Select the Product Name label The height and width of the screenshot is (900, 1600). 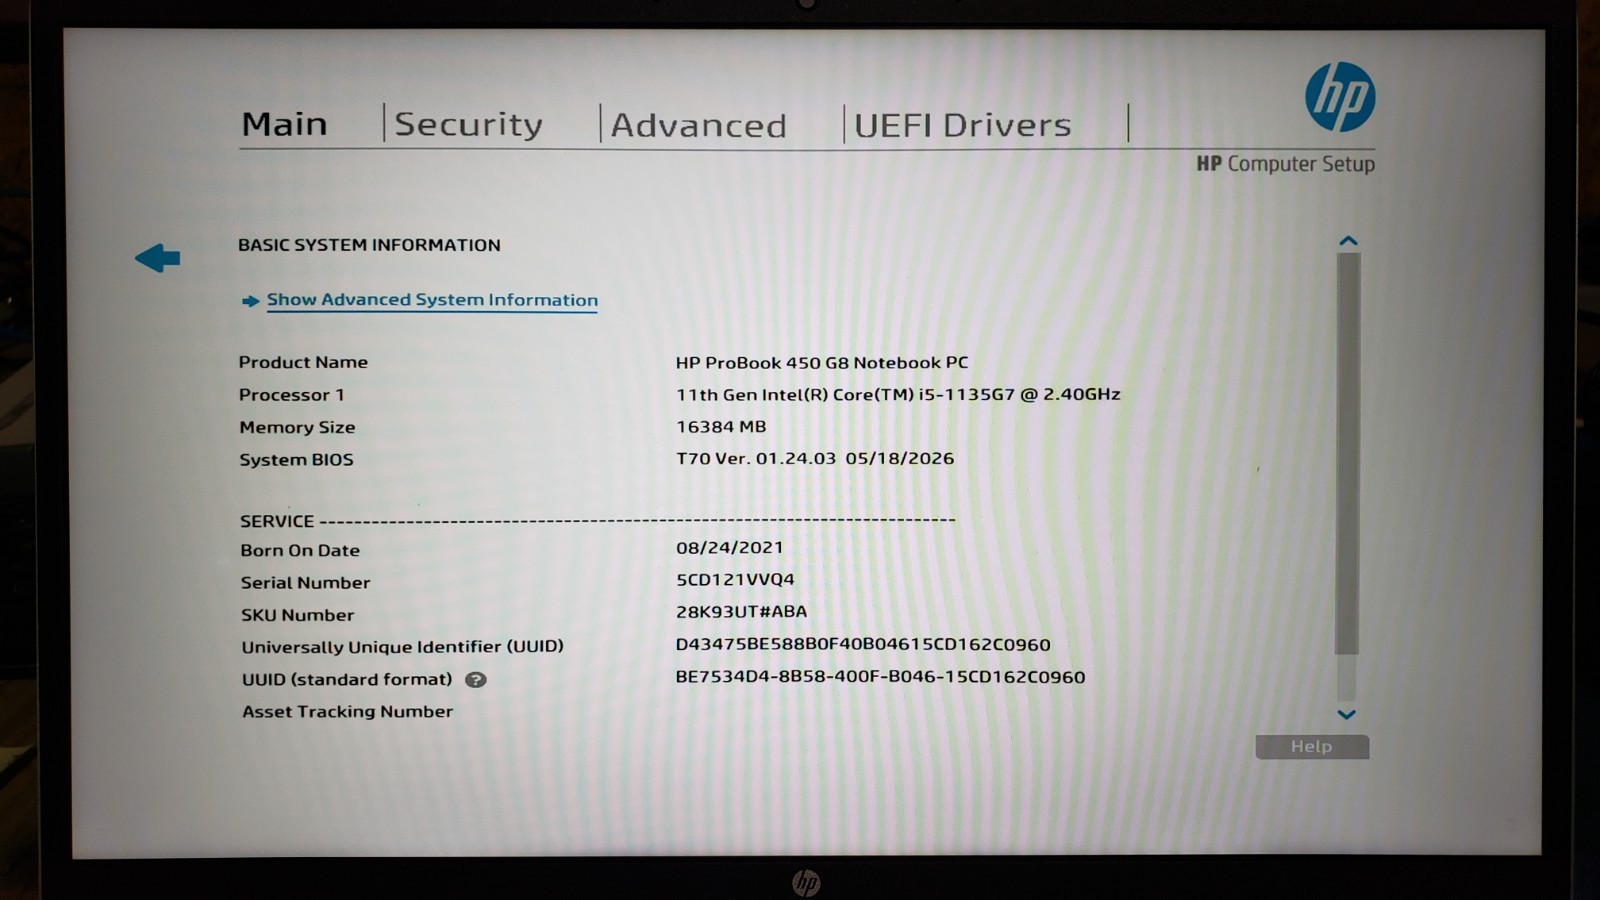(303, 362)
